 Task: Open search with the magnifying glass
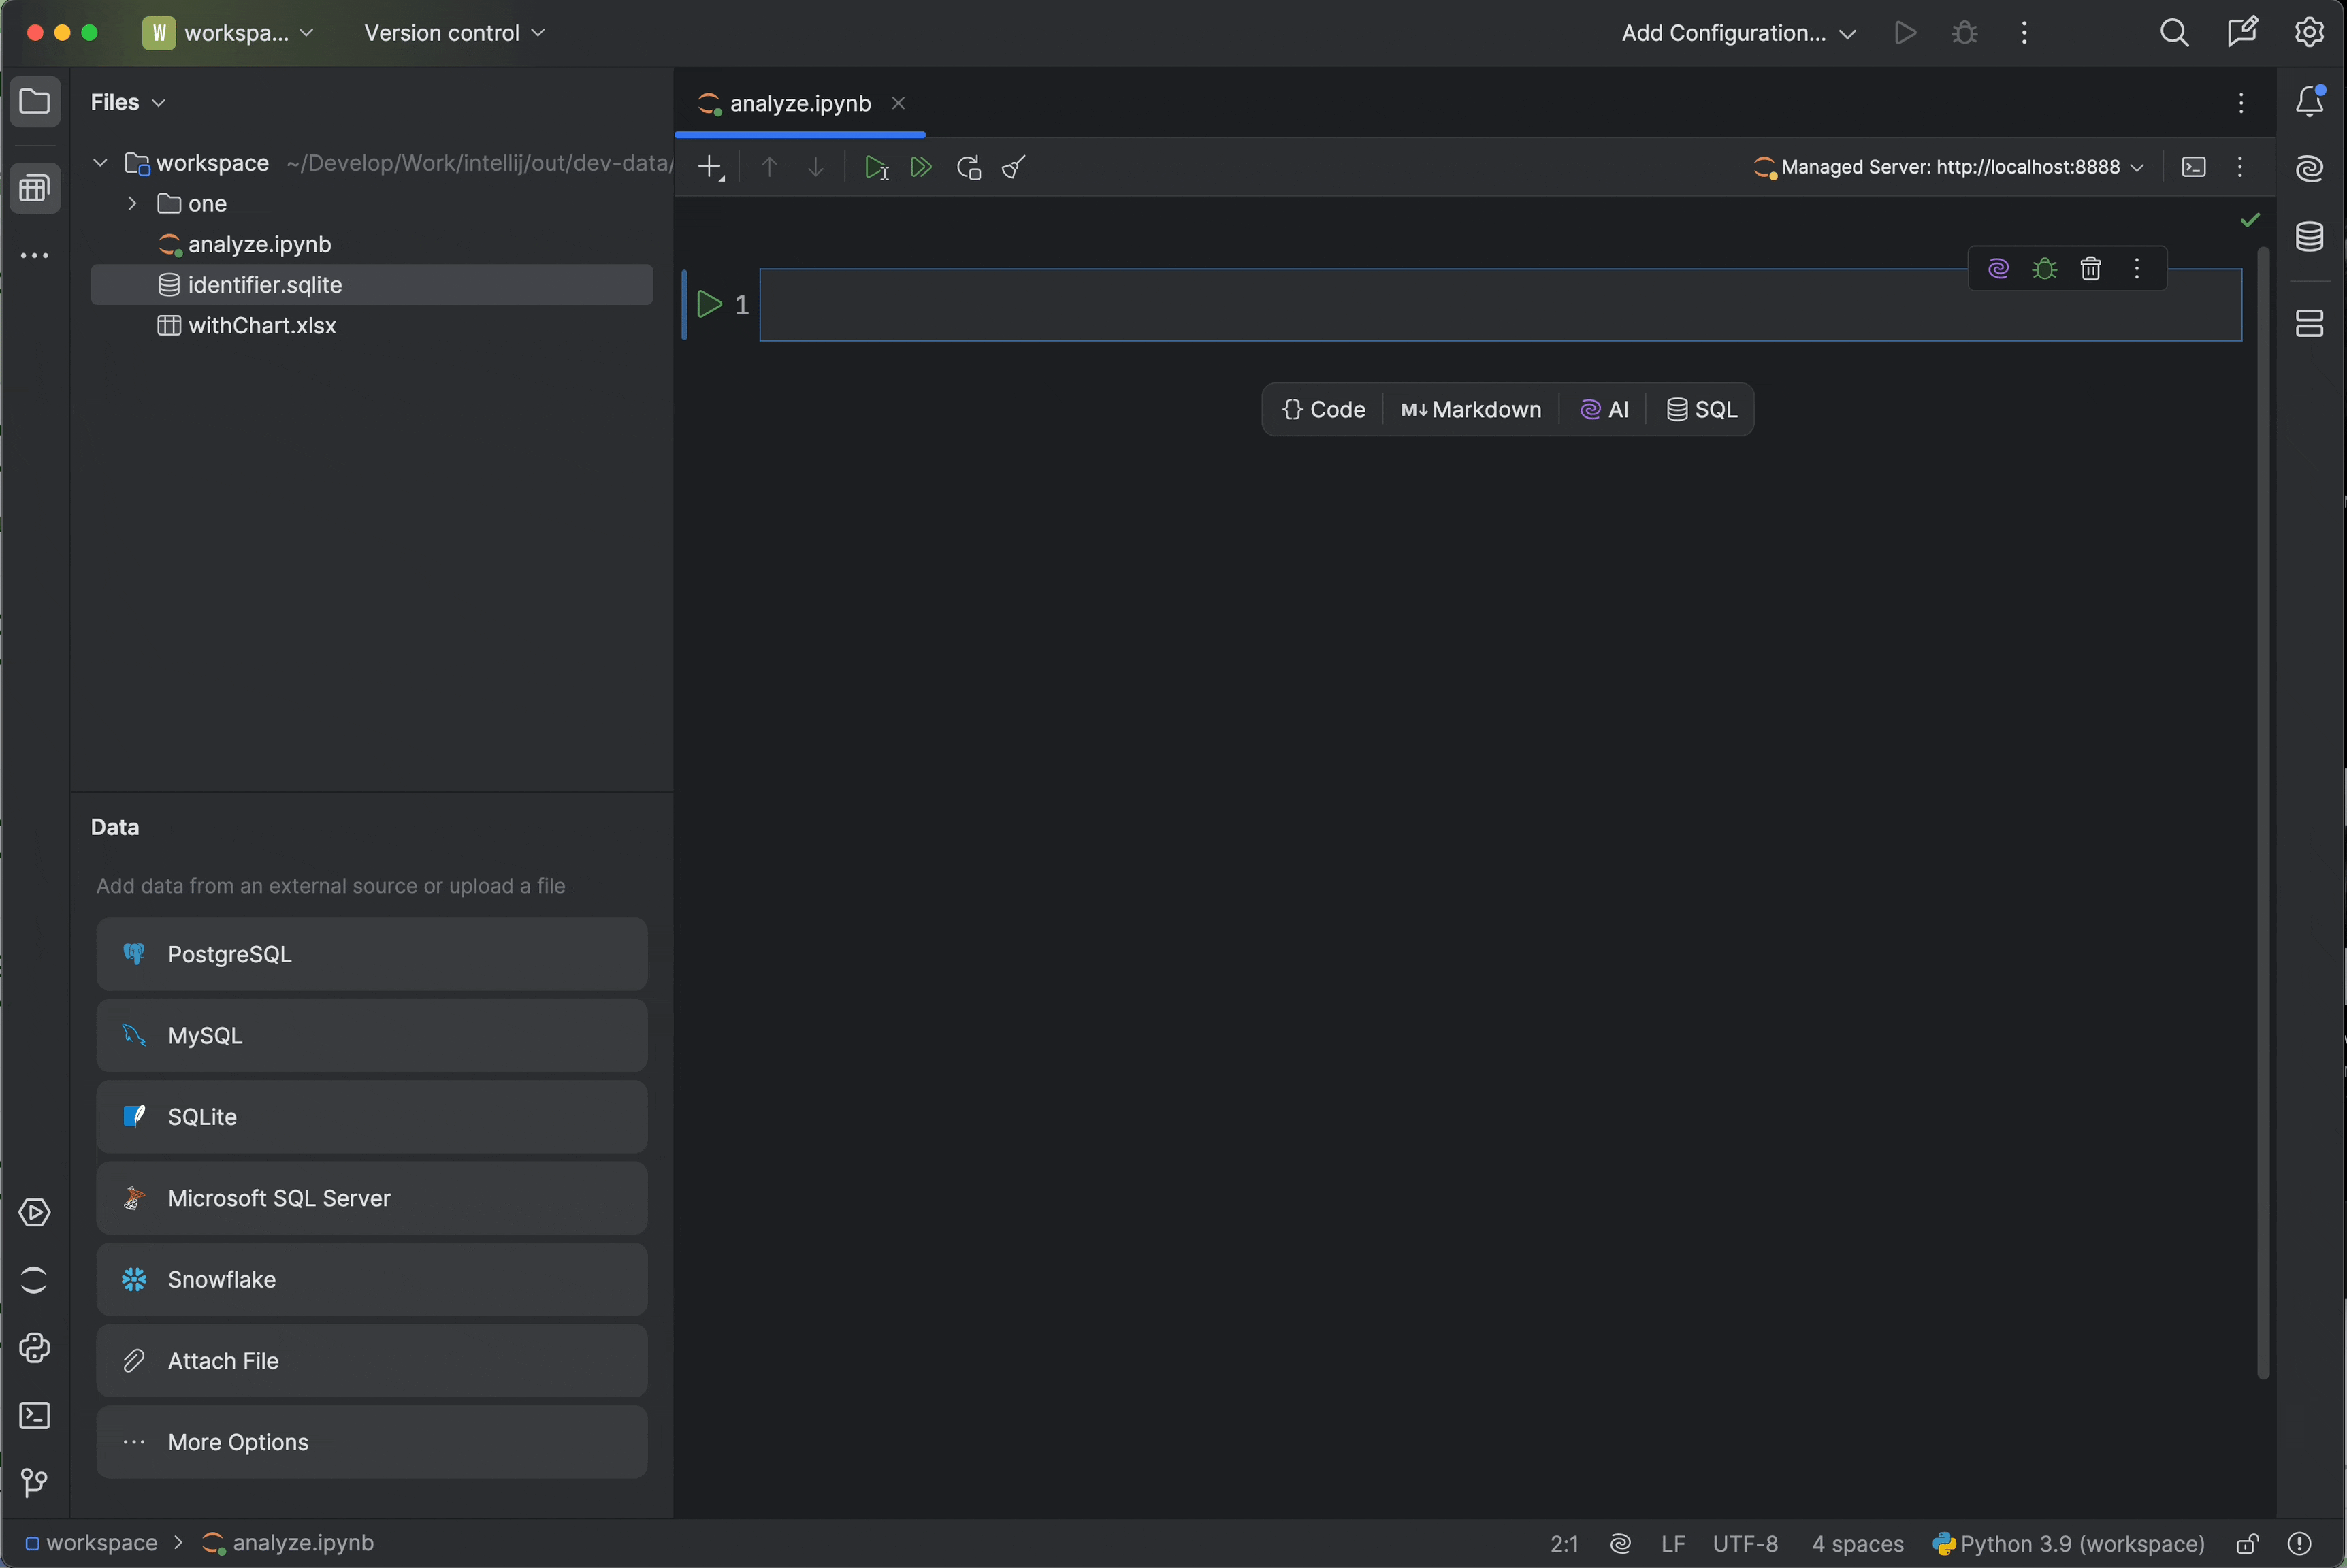pos(2174,32)
